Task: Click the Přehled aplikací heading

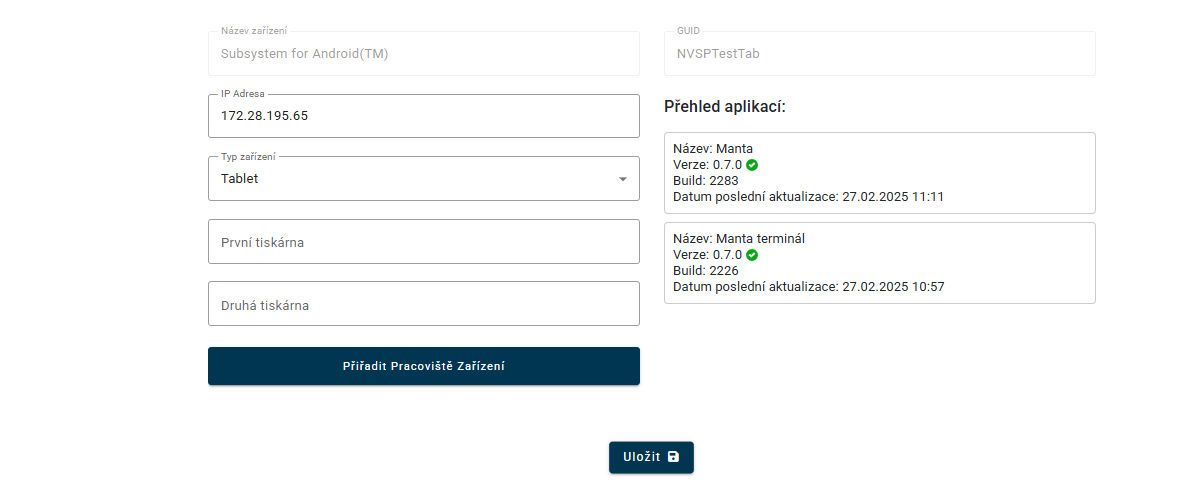Action: click(x=725, y=106)
